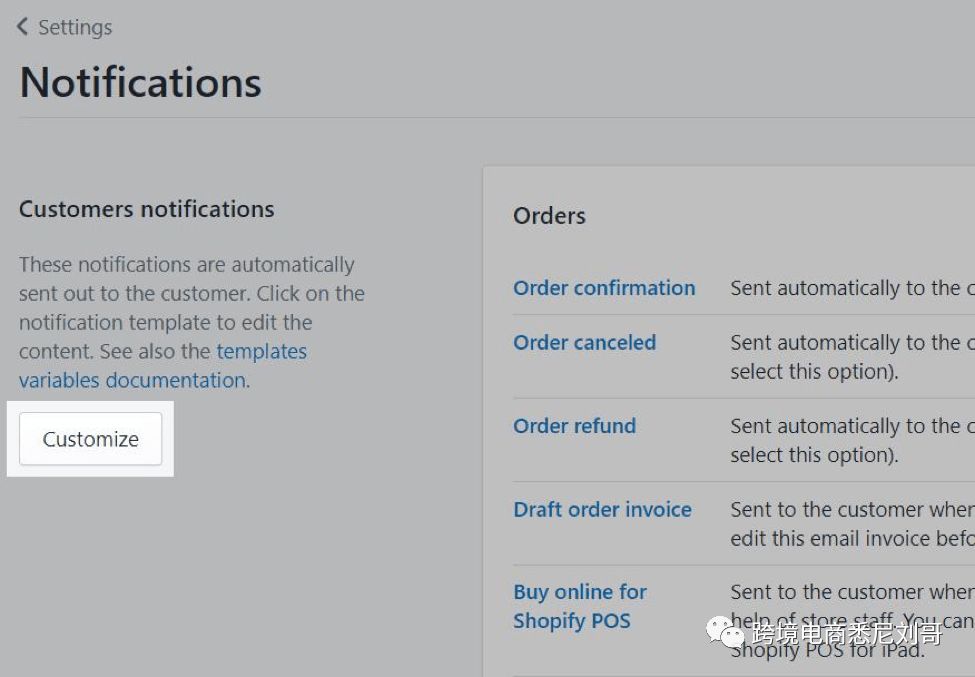
Task: Open the Draft order invoice template
Action: (x=602, y=510)
